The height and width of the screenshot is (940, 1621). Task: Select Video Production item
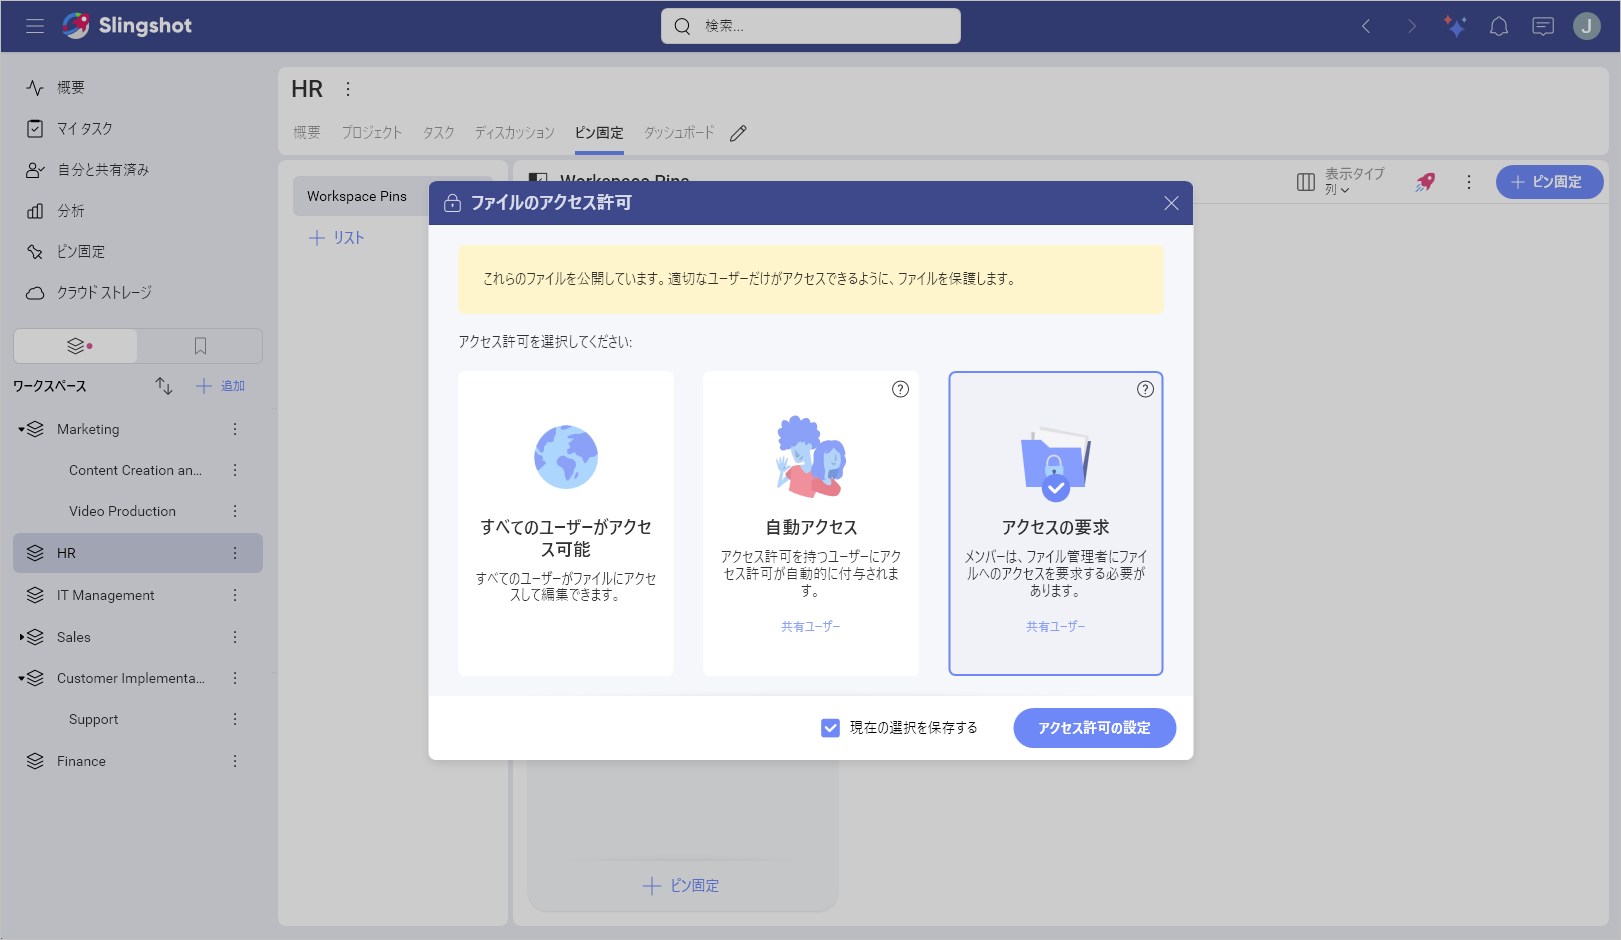click(x=122, y=511)
